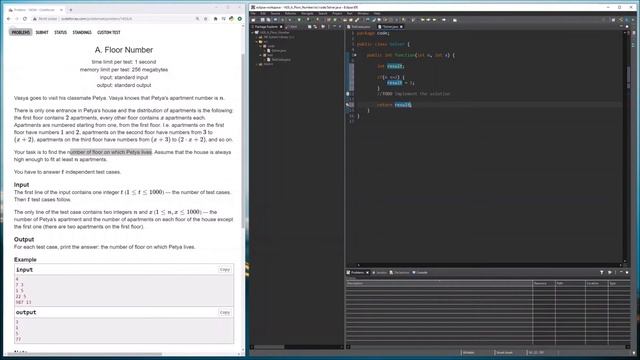Click Link with Editor icon in Package Explorer
The width and height of the screenshot is (640, 360).
pos(315,27)
